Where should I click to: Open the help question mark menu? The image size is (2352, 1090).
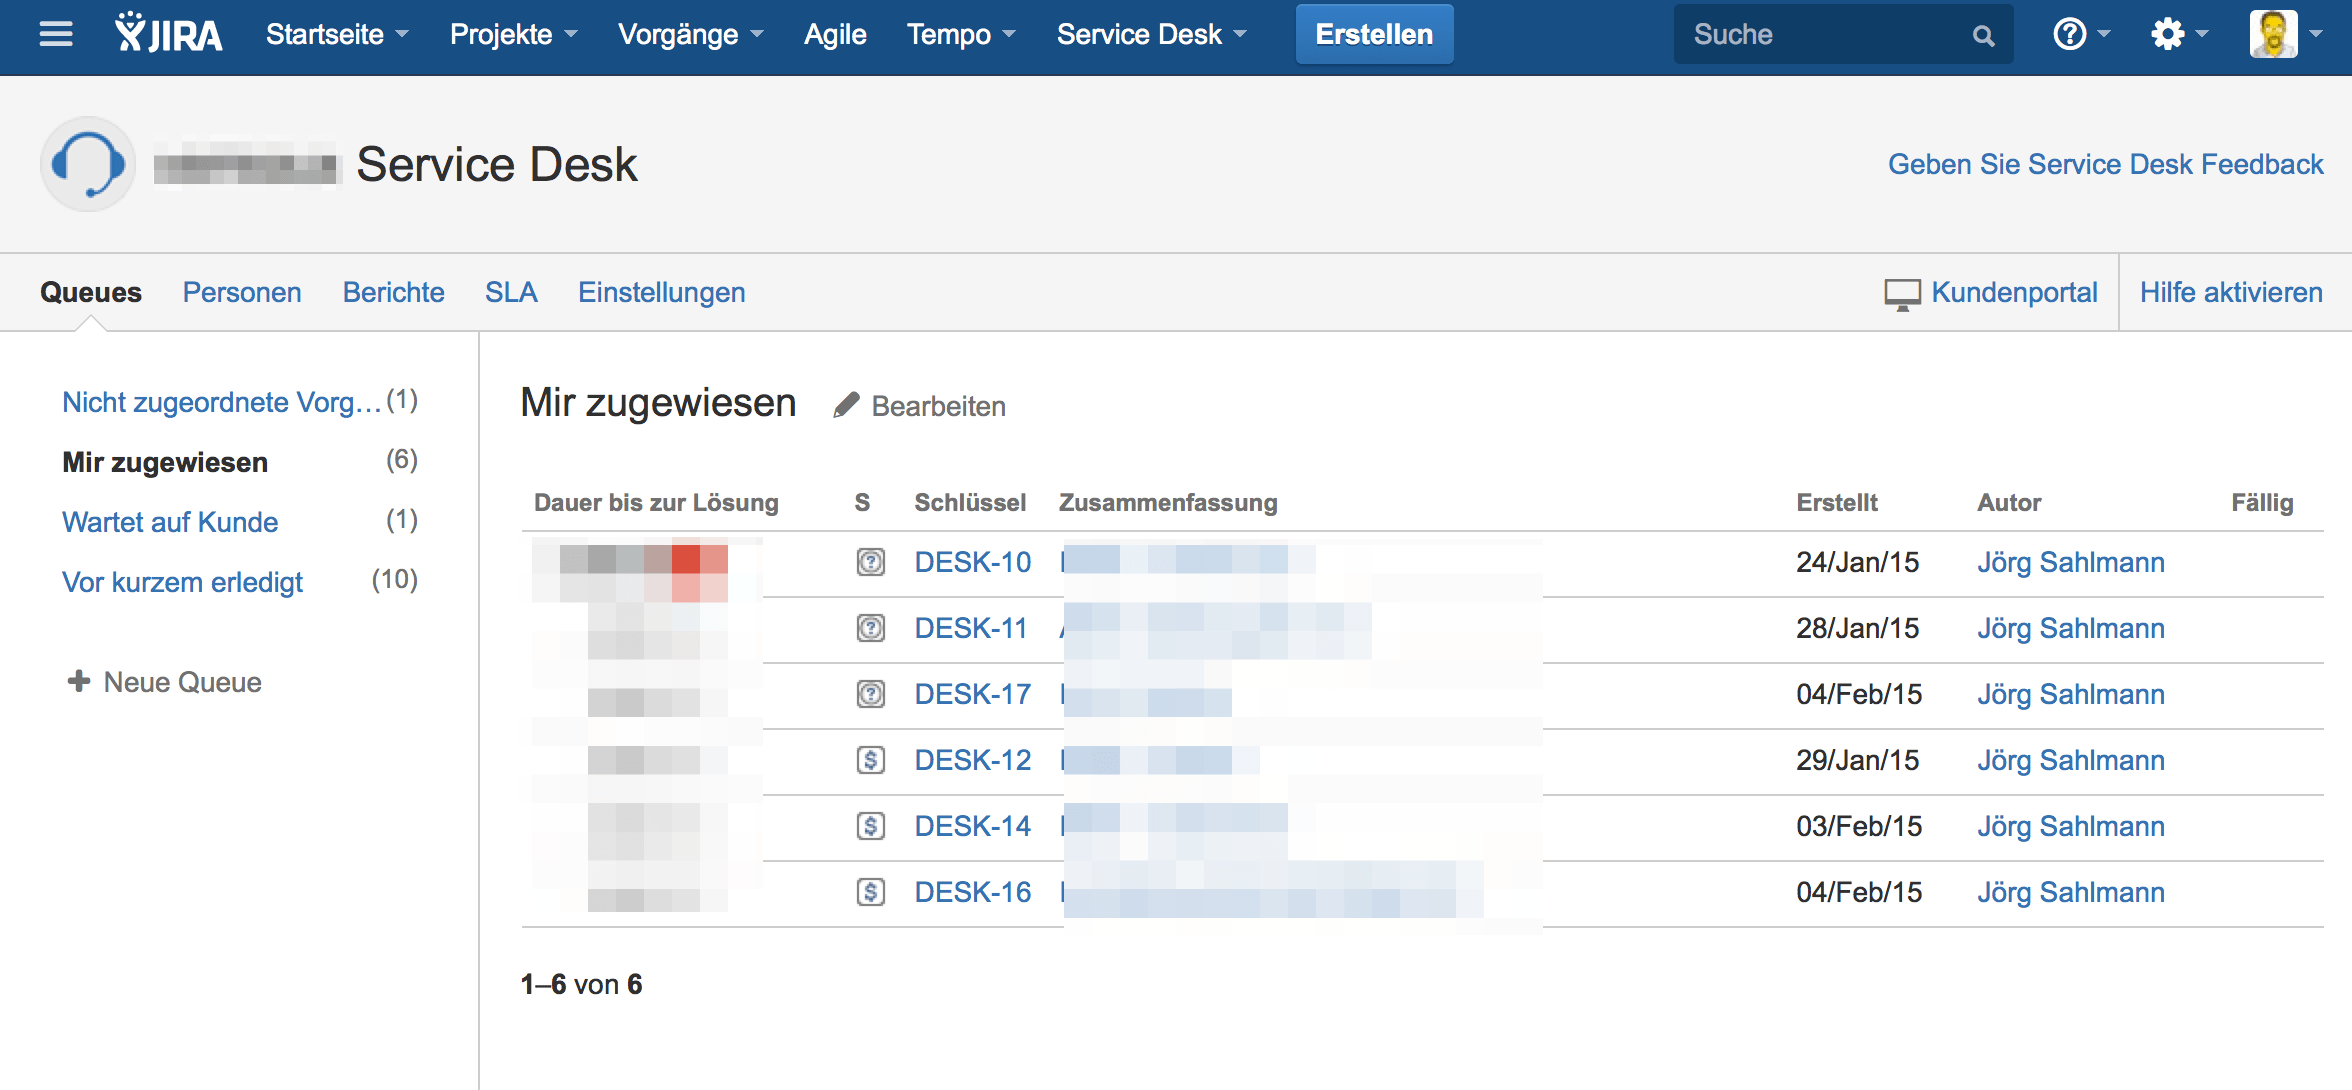2070,35
